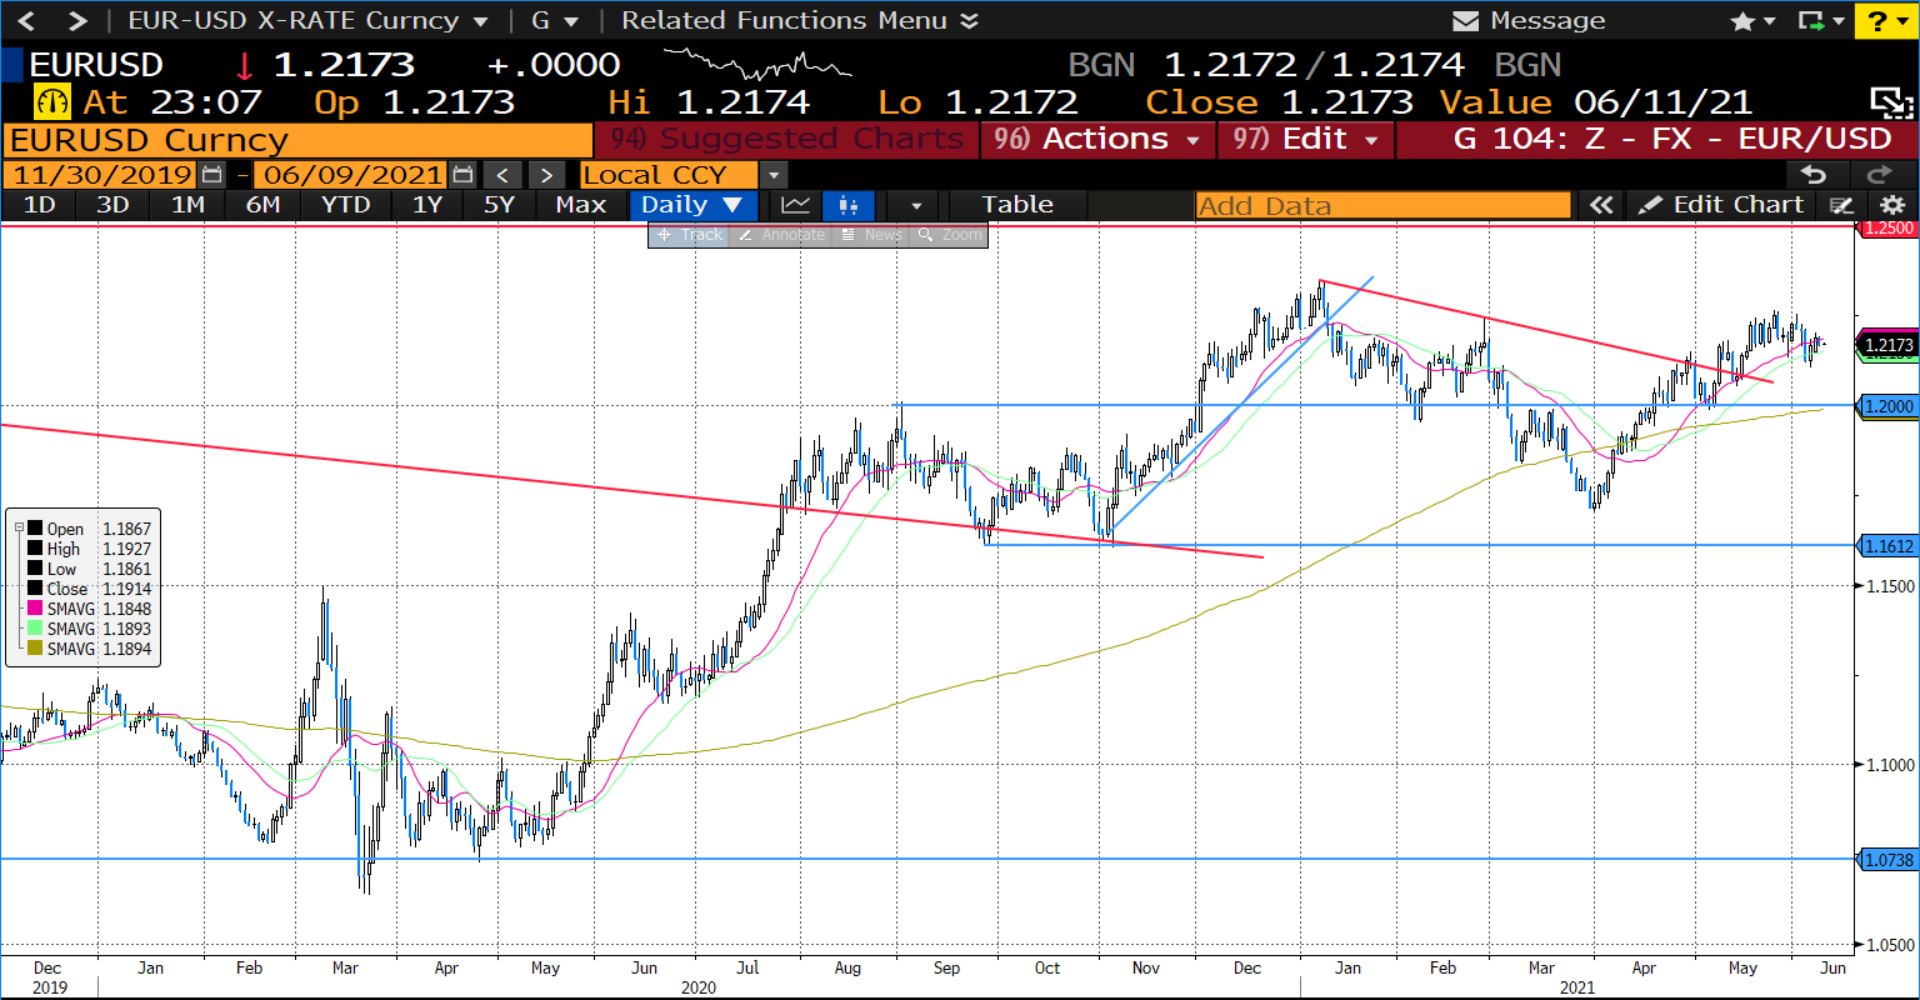Activate the Annotate tool
This screenshot has width=1920, height=1000.
point(781,235)
